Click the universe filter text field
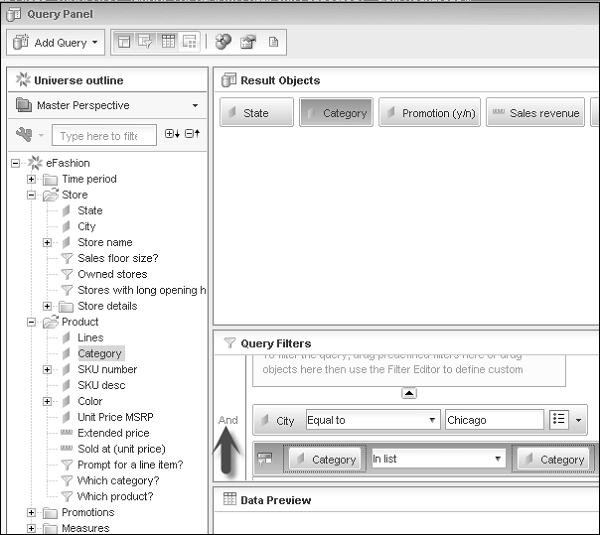Screen dimensions: 600x535 coord(104,135)
